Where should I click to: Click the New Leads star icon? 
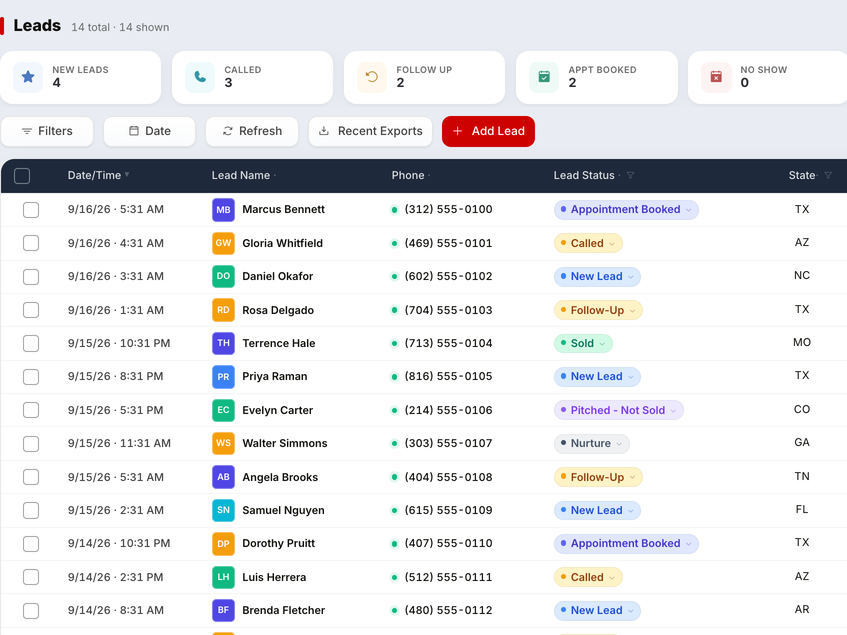coord(28,77)
